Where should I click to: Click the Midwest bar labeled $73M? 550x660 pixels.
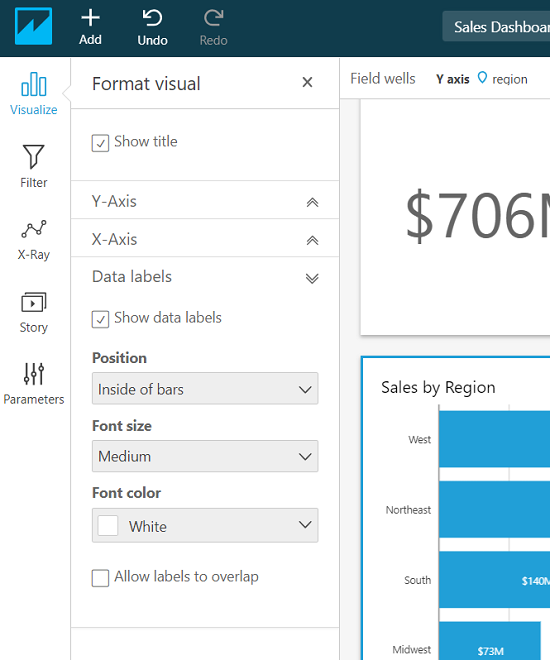[490, 641]
